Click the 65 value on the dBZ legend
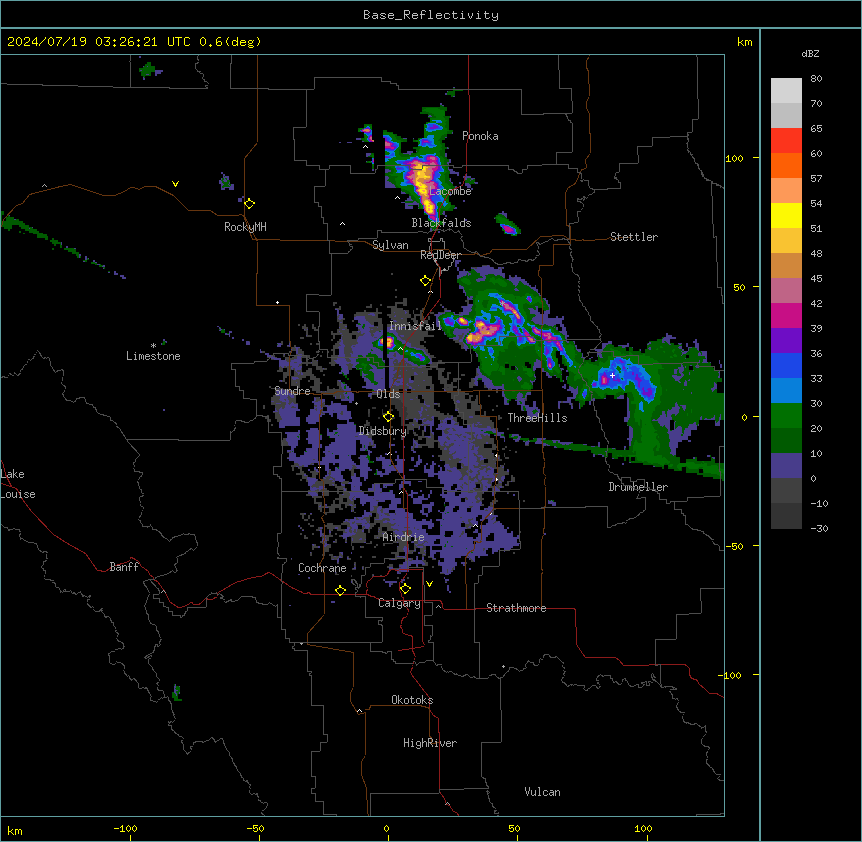 pyautogui.click(x=816, y=129)
